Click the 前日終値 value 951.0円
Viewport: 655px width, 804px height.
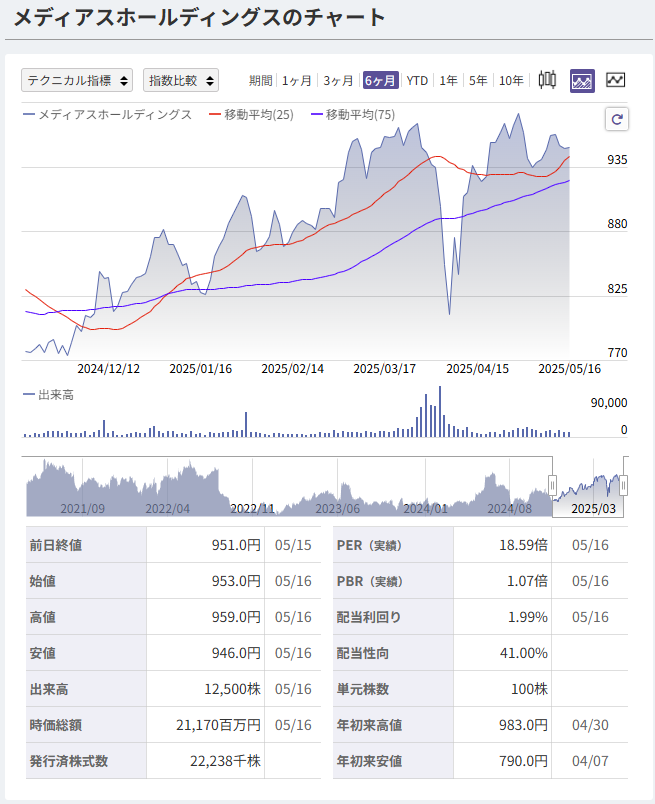click(x=236, y=545)
